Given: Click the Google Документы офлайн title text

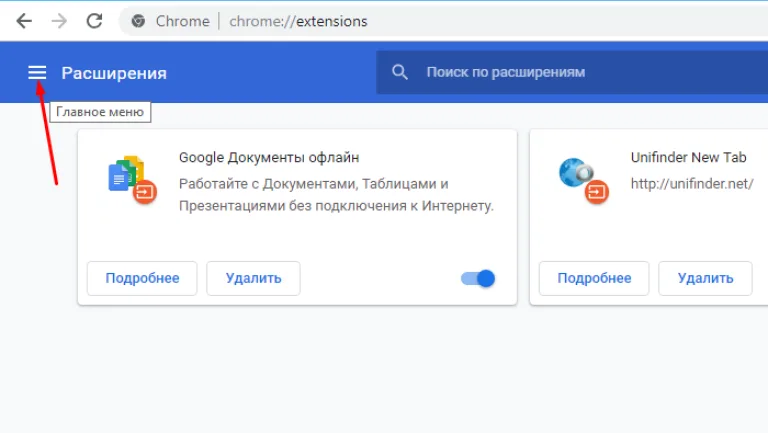Looking at the screenshot, I should 269,158.
